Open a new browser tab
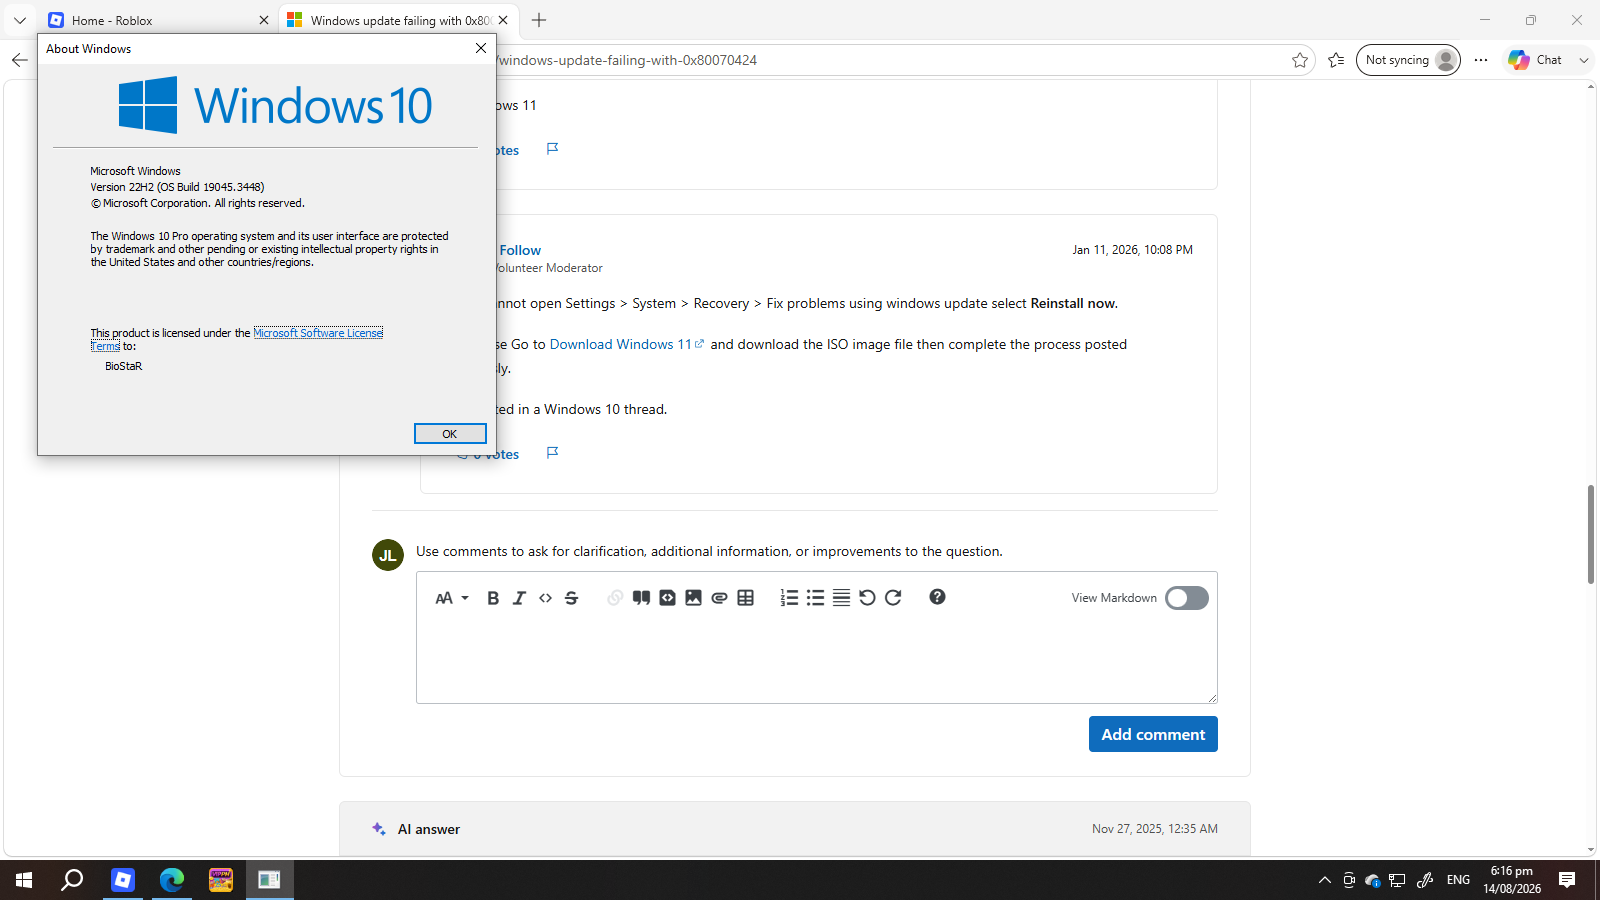Screen dimensions: 1600x900 (539, 20)
